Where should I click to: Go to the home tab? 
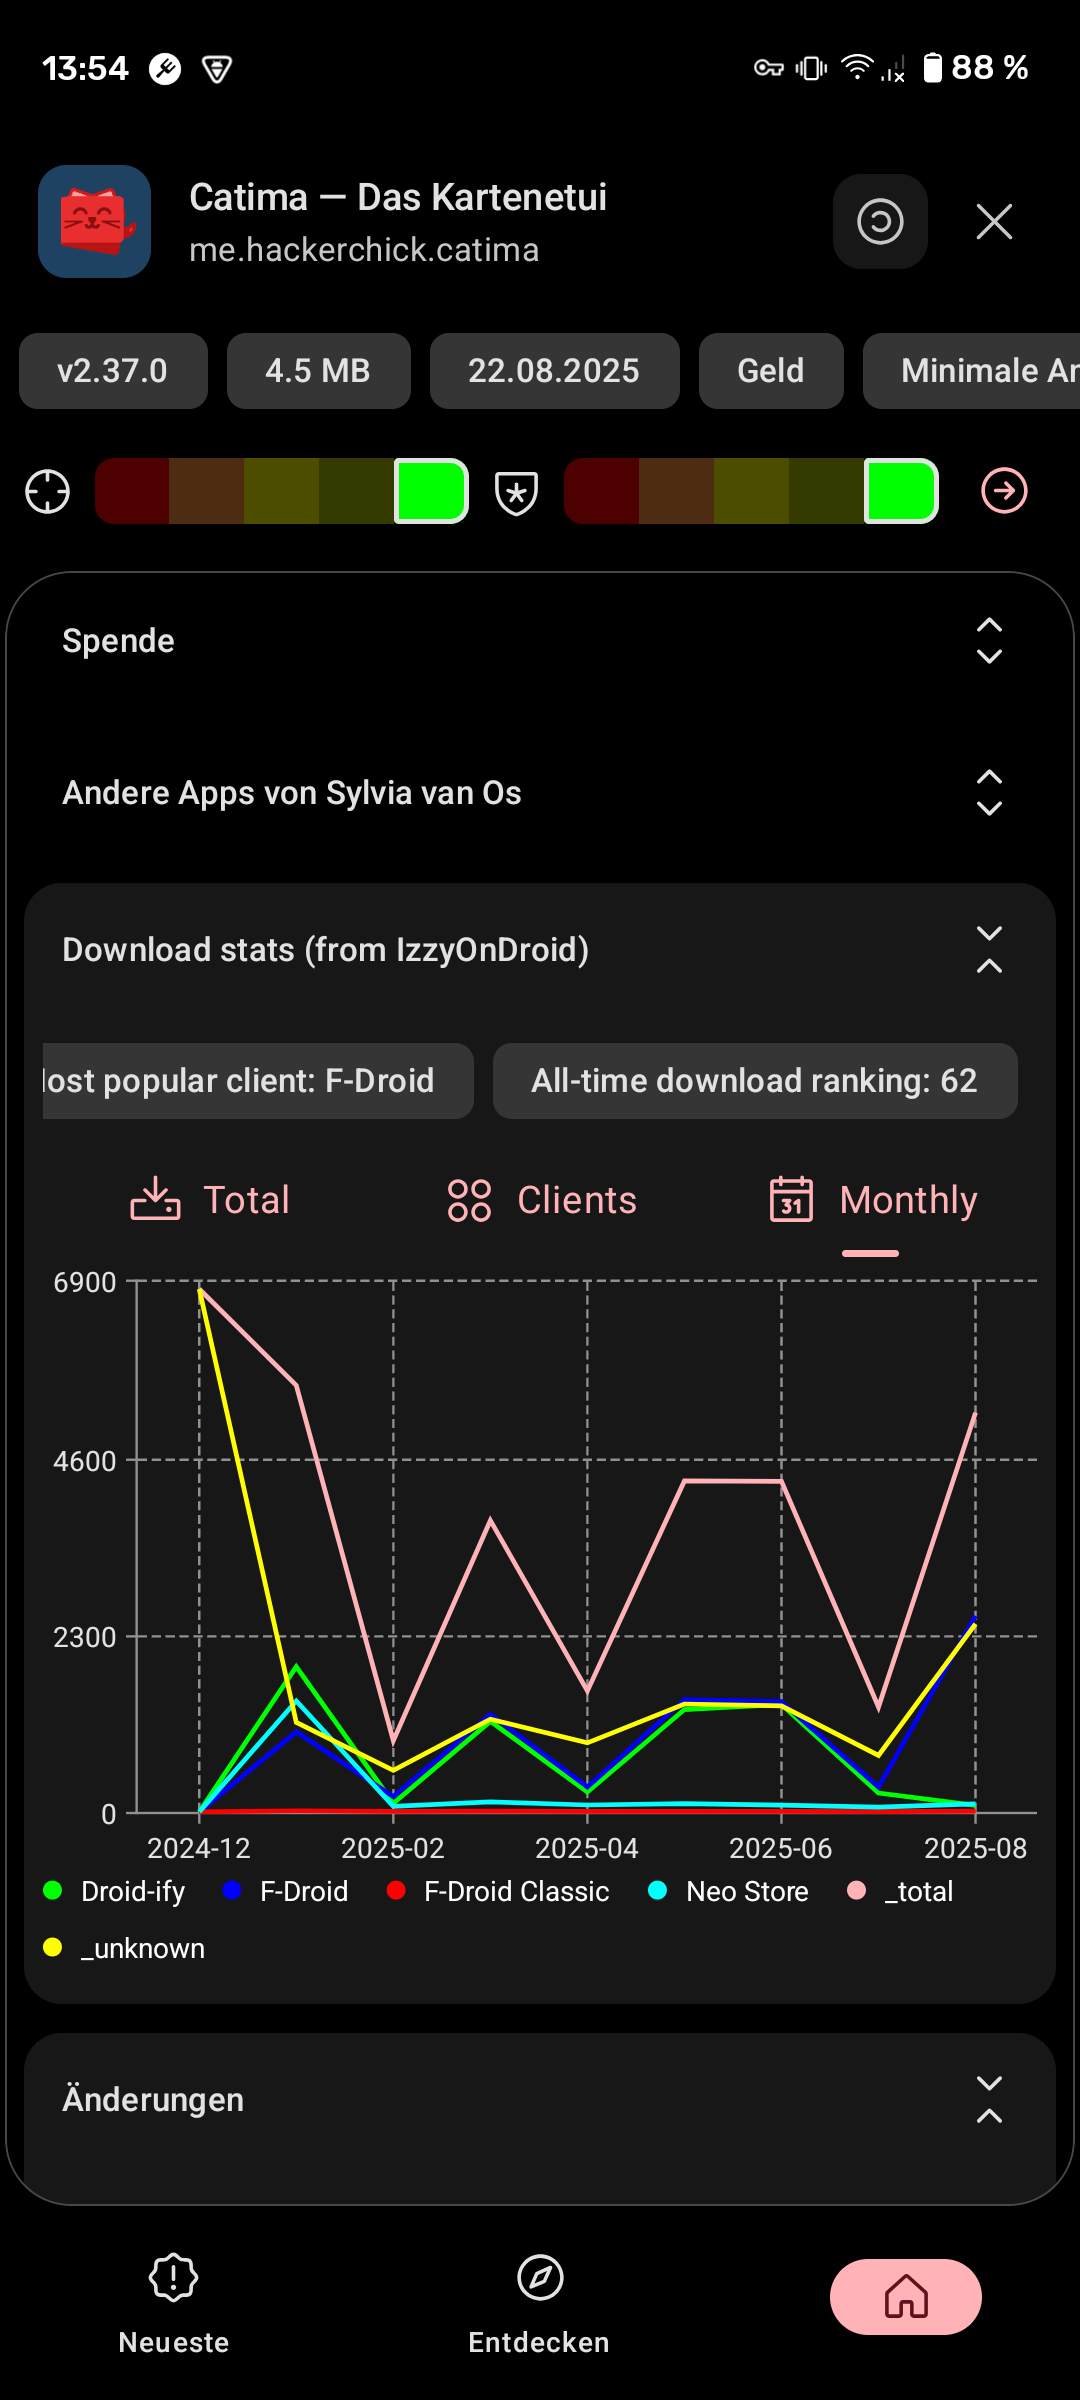[905, 2296]
